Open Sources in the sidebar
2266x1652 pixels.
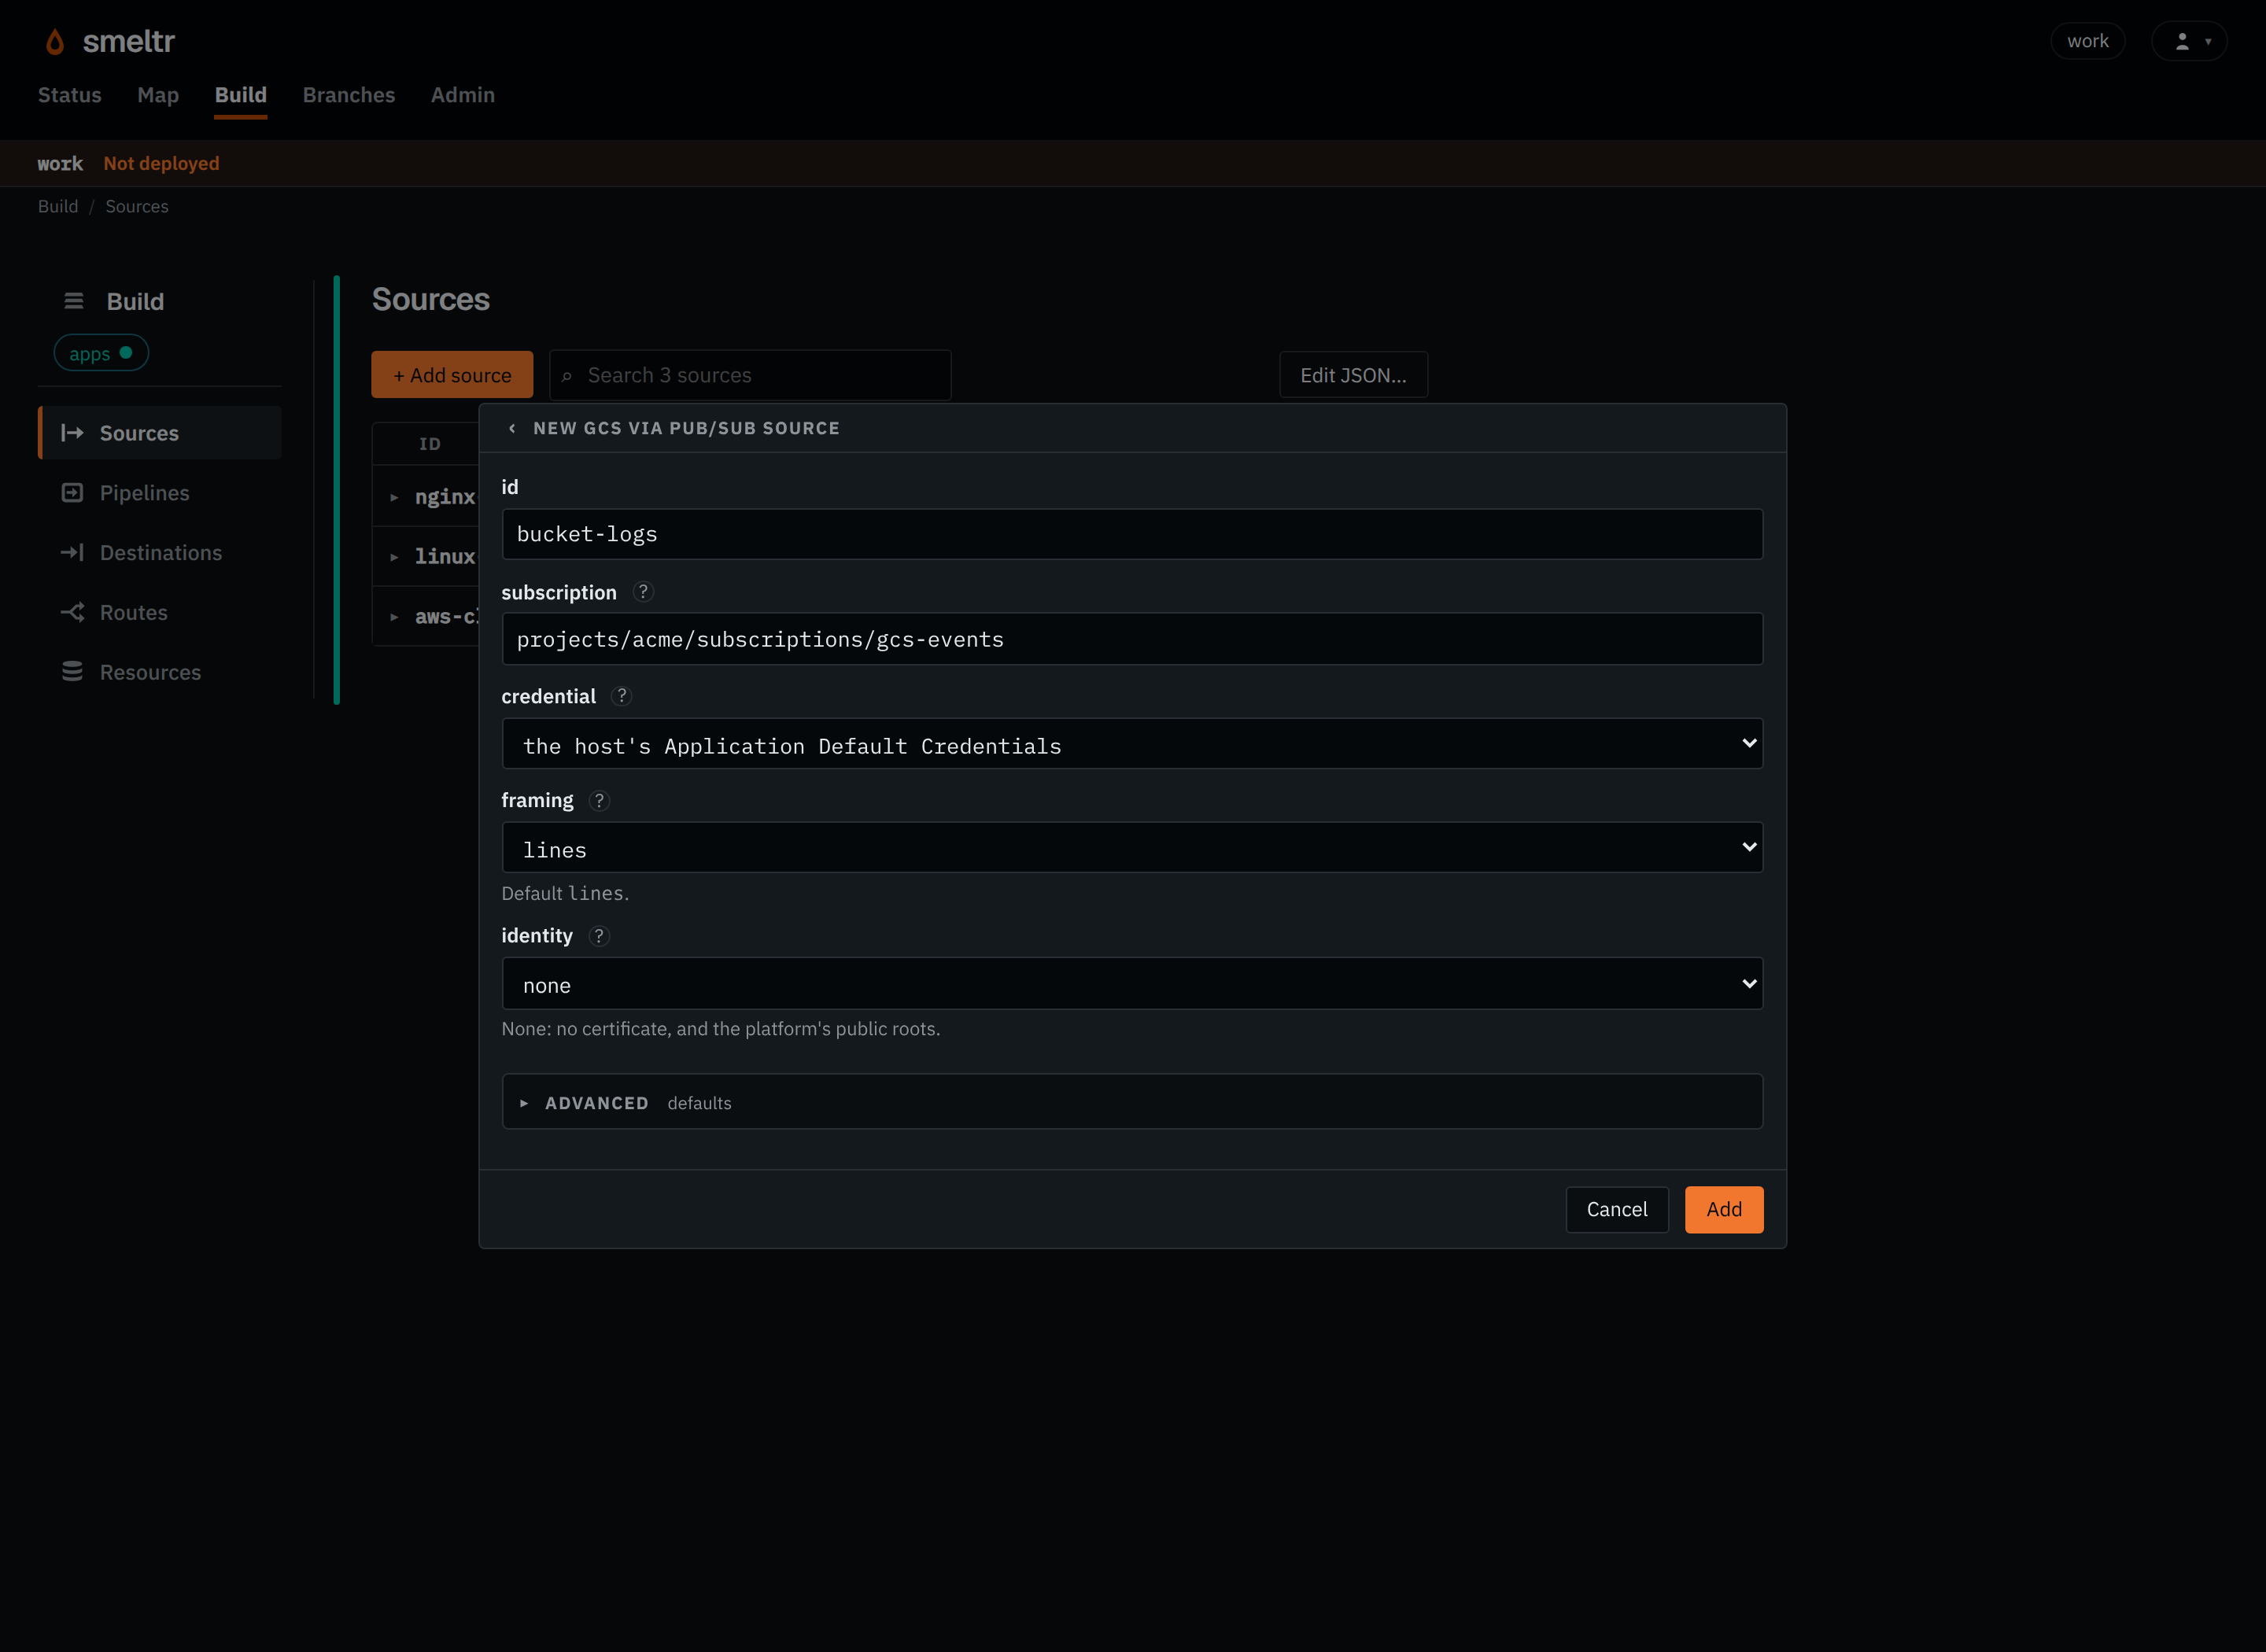(160, 433)
